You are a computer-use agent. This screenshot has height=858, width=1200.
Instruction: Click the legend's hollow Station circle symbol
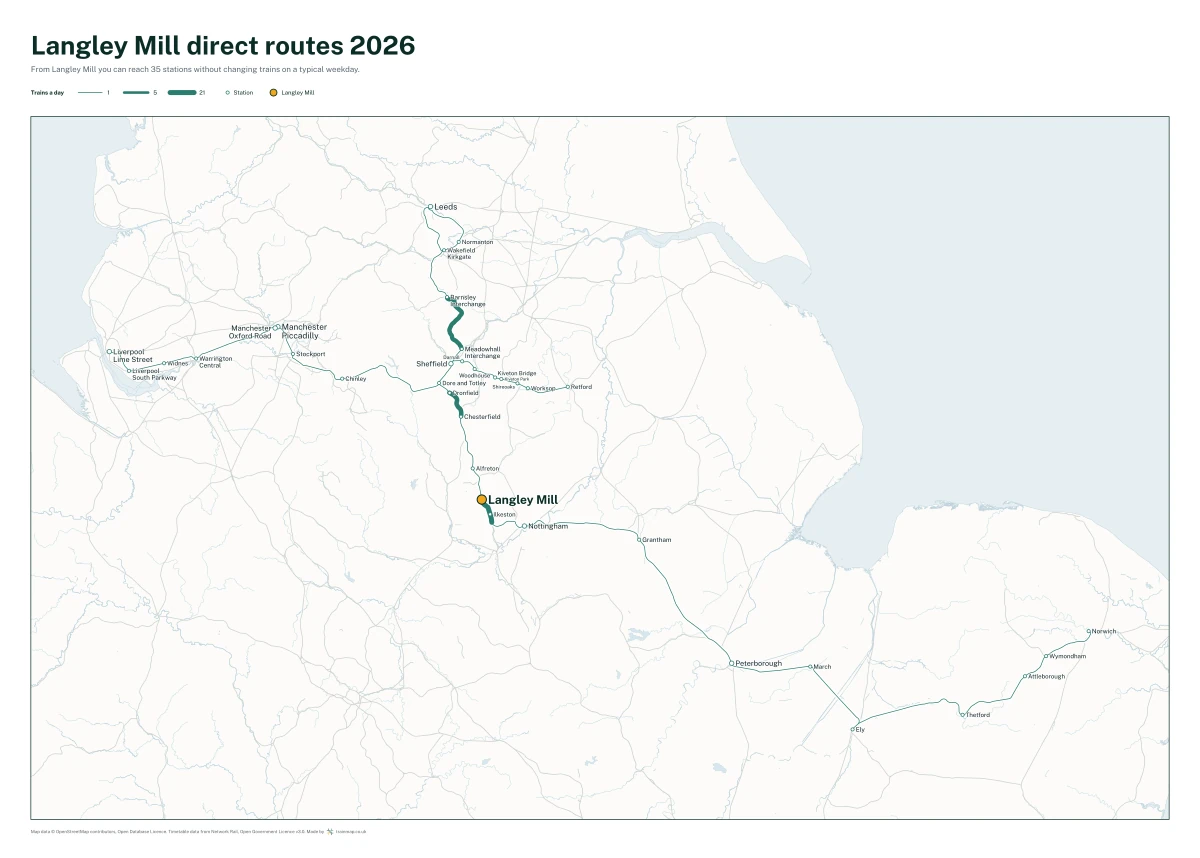(228, 92)
